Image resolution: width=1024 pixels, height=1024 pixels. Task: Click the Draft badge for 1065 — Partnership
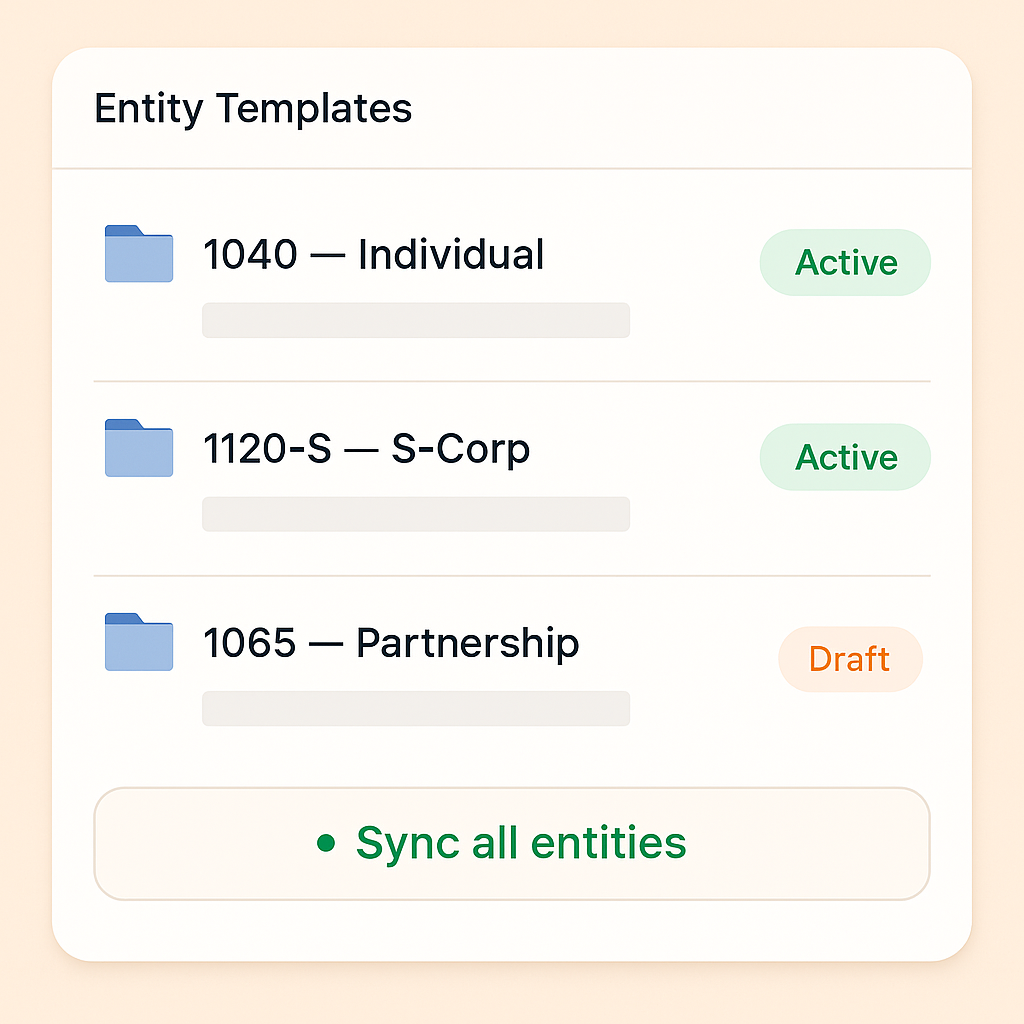point(850,658)
